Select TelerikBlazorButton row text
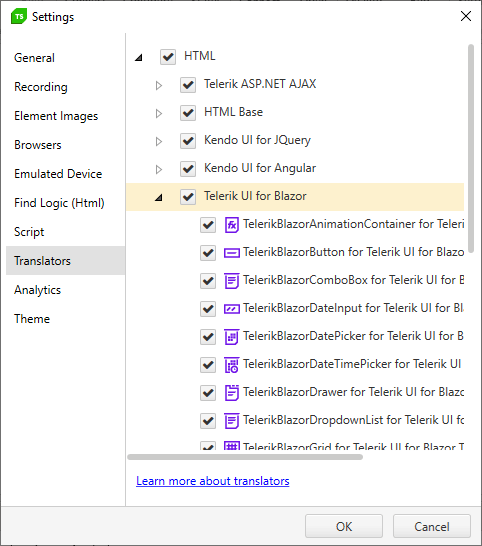The image size is (482, 546). tap(353, 252)
